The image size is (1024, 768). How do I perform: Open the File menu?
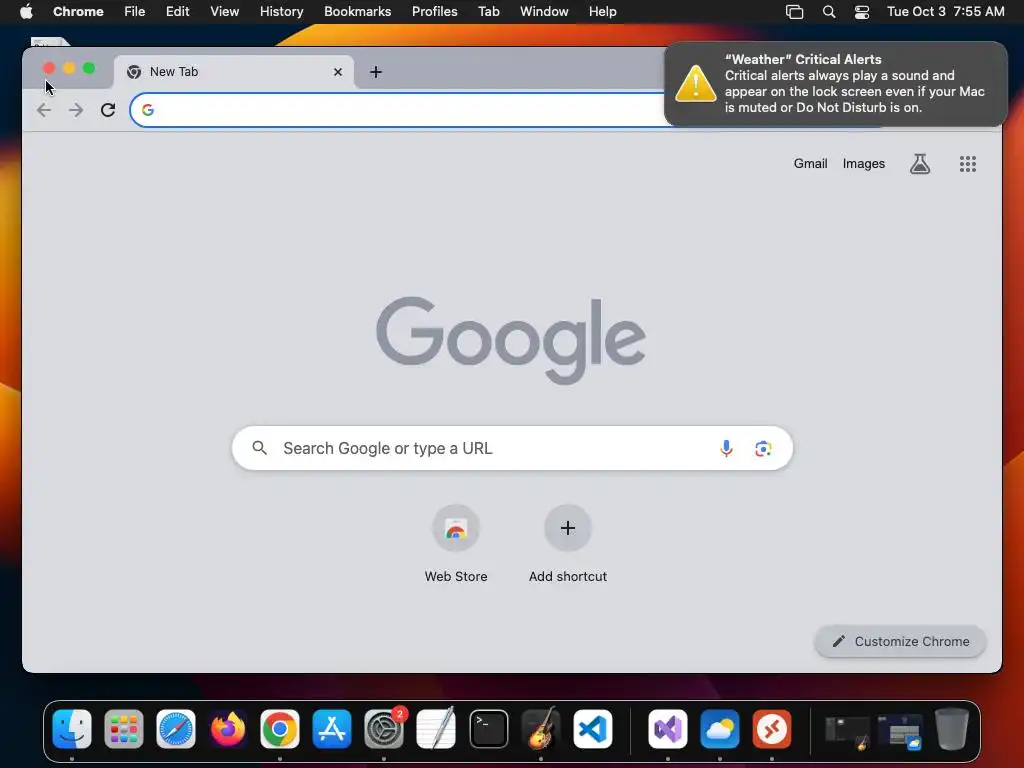click(135, 12)
